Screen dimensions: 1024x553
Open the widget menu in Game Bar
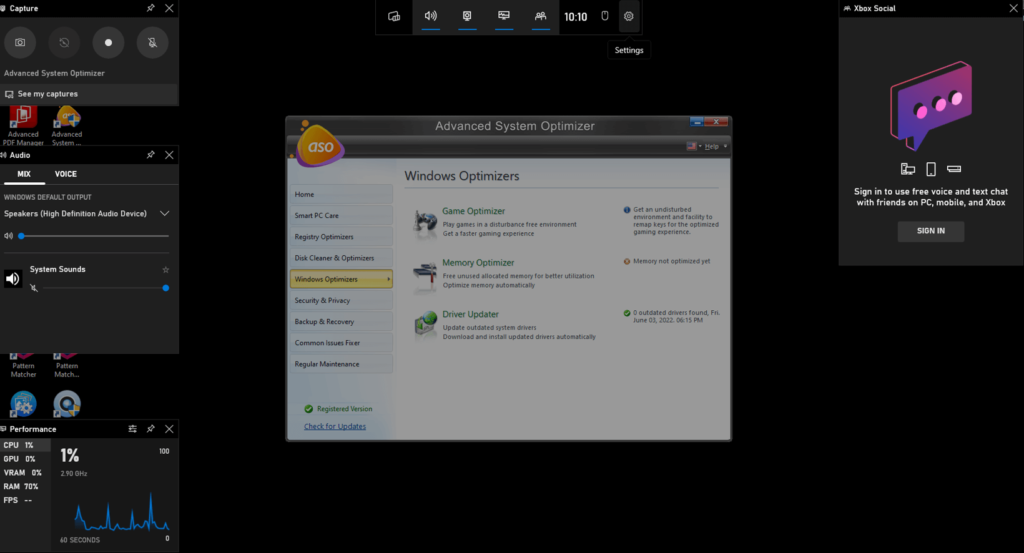(394, 16)
